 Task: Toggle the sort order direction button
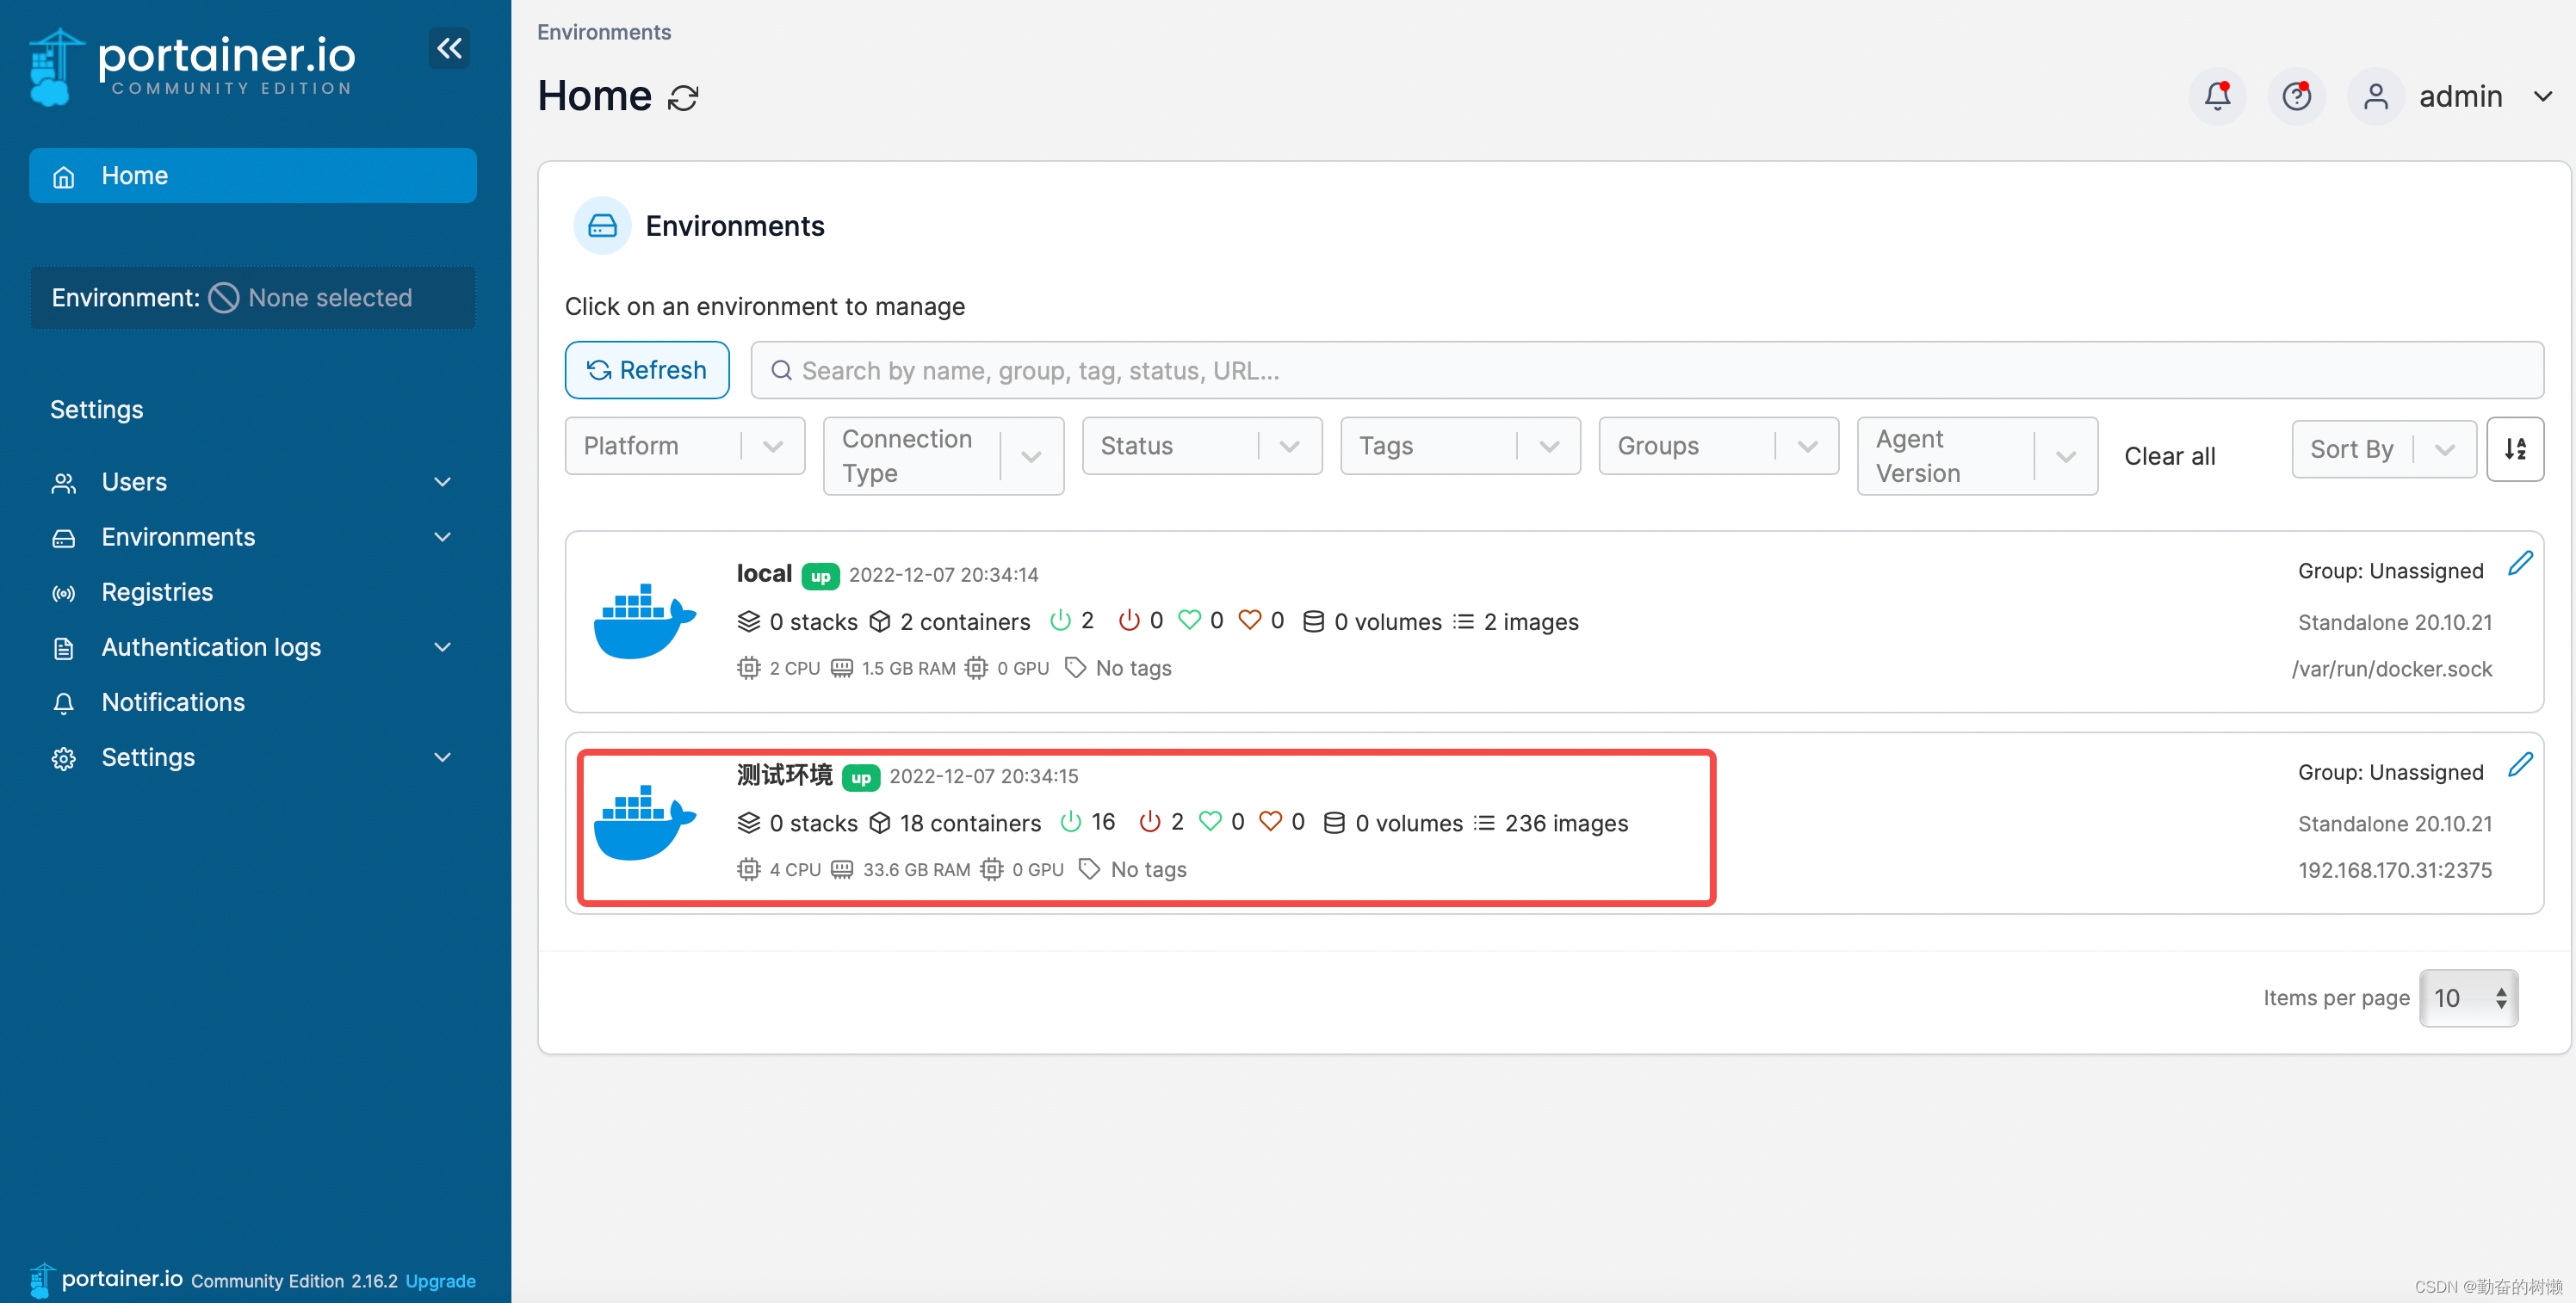click(x=2515, y=449)
